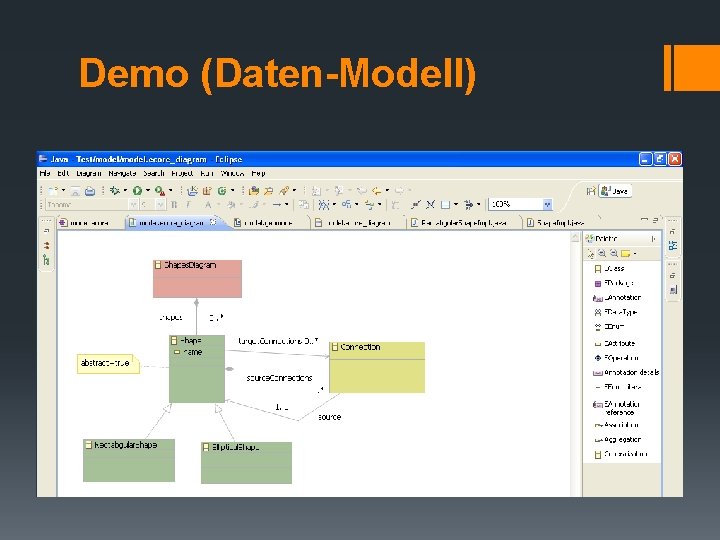Open the File menu
Image resolution: width=720 pixels, height=540 pixels.
click(x=45, y=174)
